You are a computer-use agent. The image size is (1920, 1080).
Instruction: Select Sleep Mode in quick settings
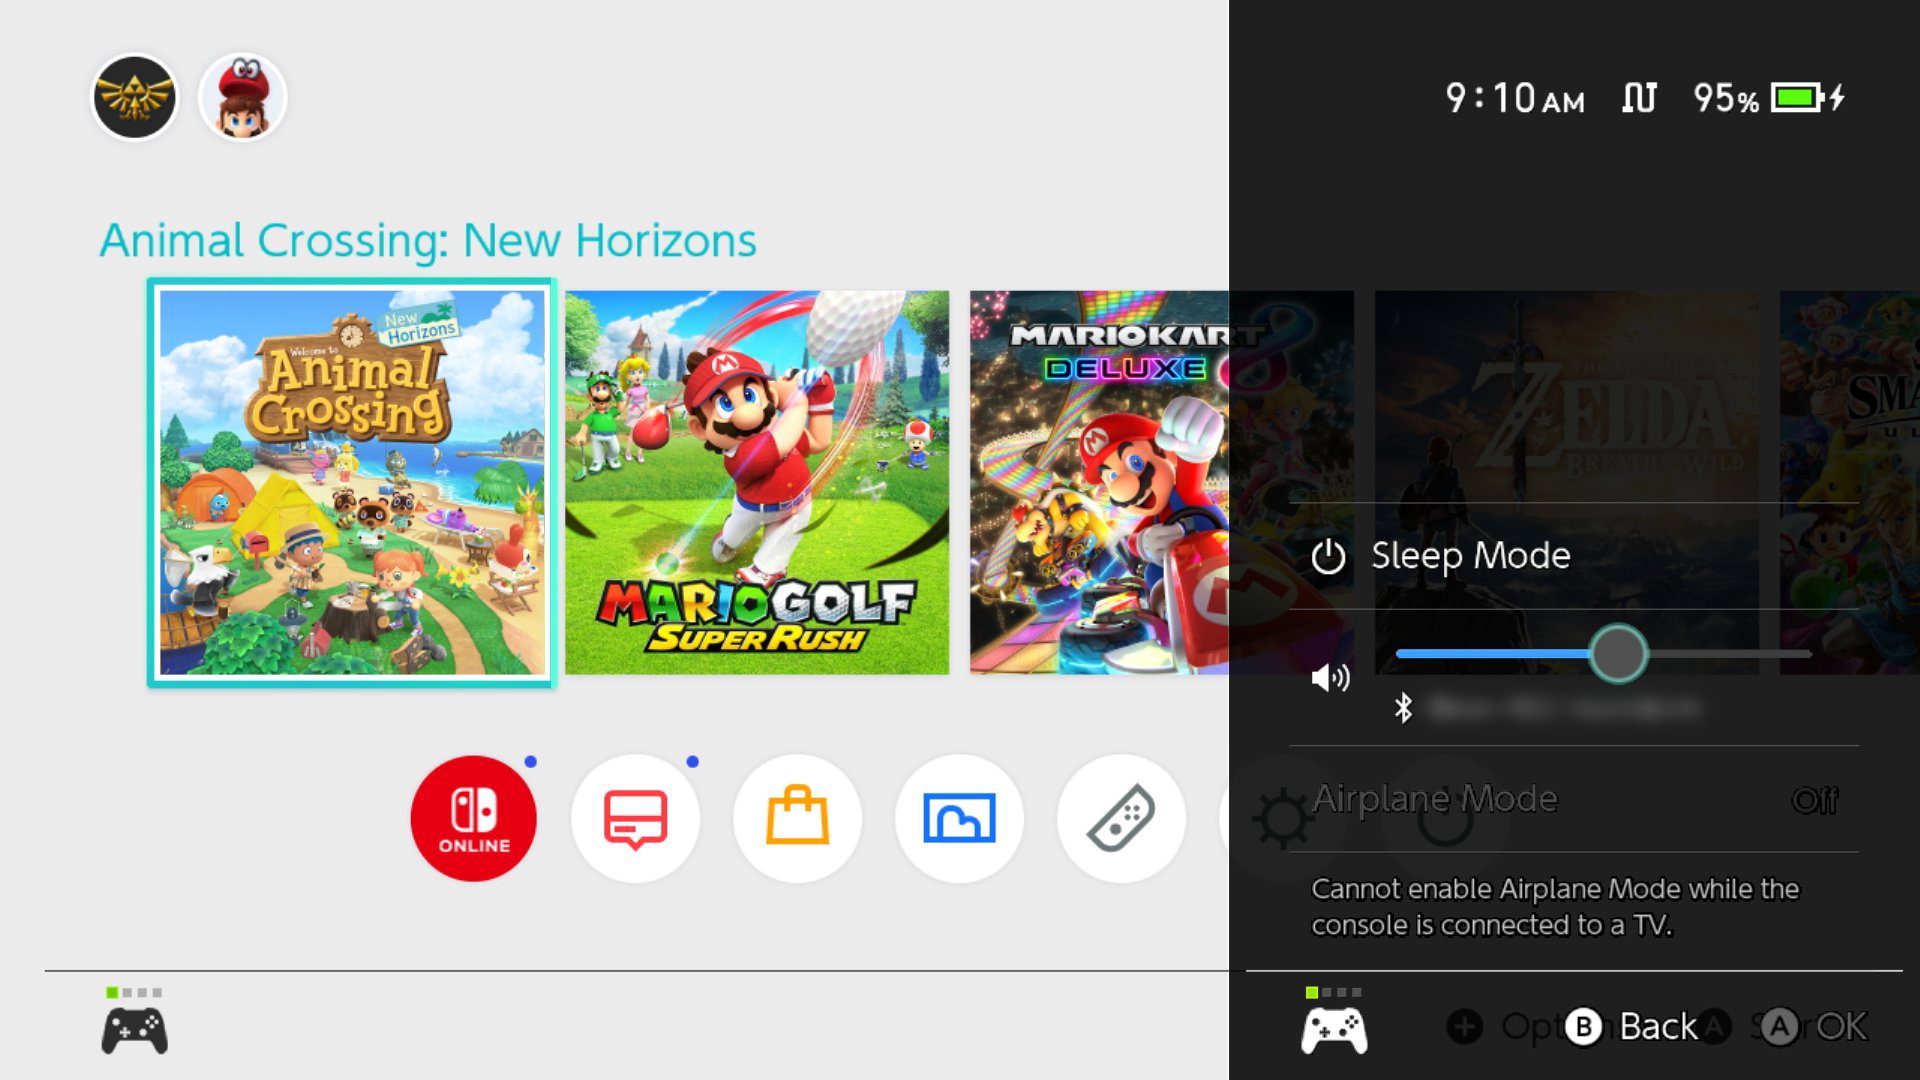point(1574,556)
